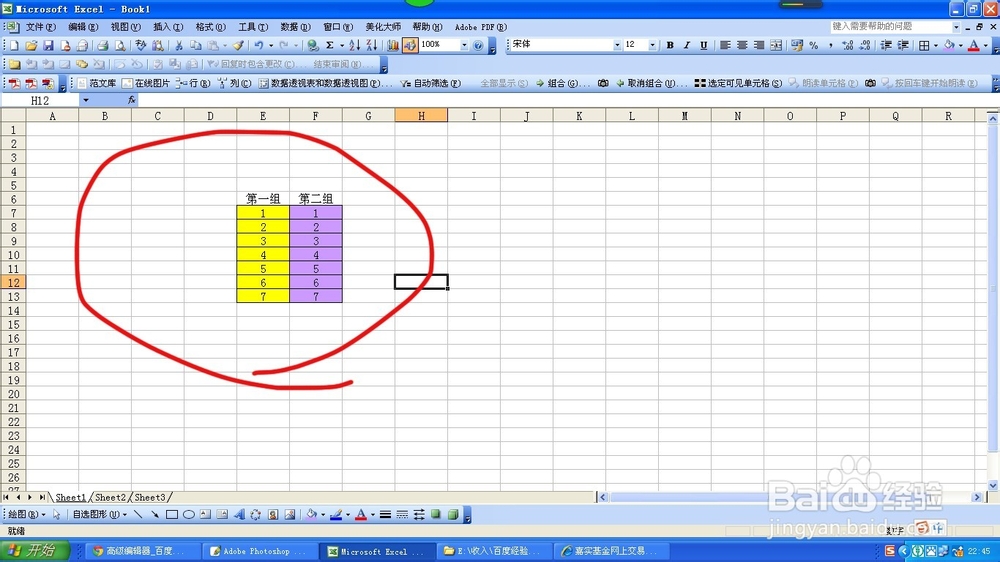Click the Help question-mark icon
Screen dimensions: 1000x562
[478, 45]
